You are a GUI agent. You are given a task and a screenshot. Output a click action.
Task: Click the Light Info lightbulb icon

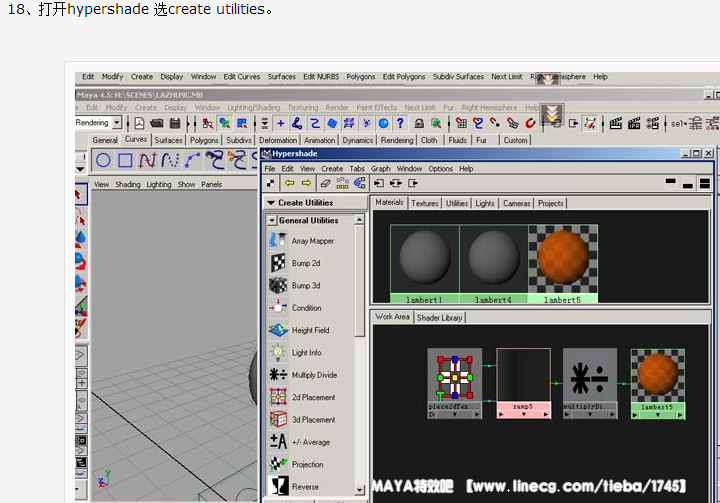pos(277,353)
